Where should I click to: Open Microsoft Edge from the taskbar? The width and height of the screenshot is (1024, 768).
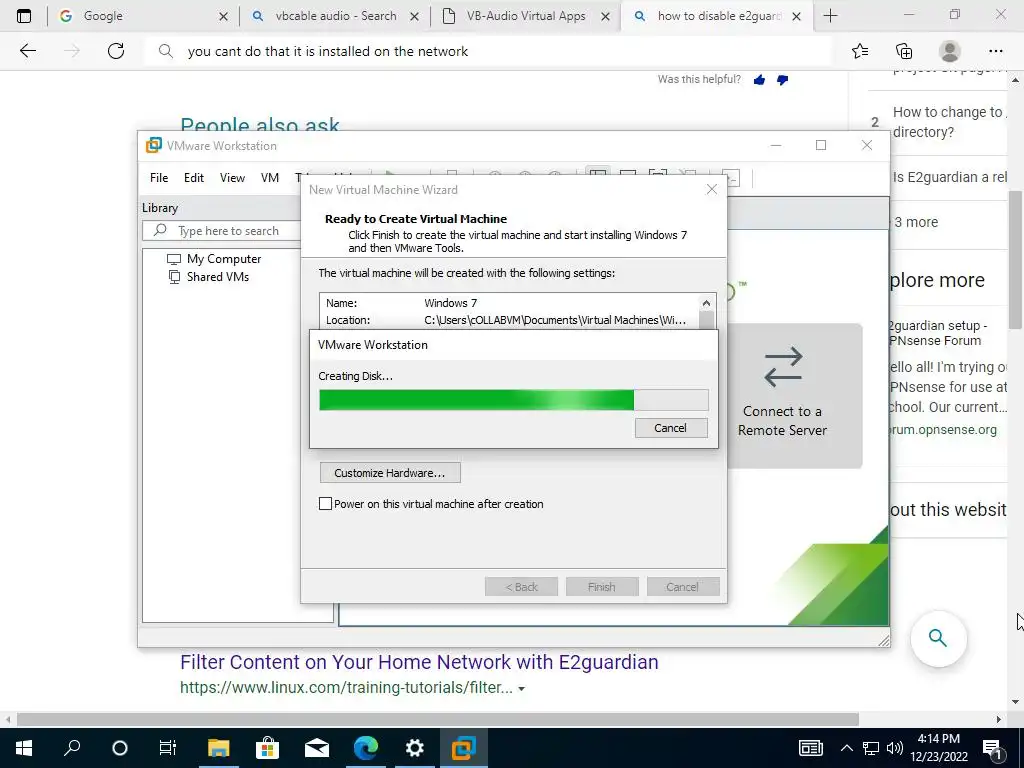tap(366, 748)
